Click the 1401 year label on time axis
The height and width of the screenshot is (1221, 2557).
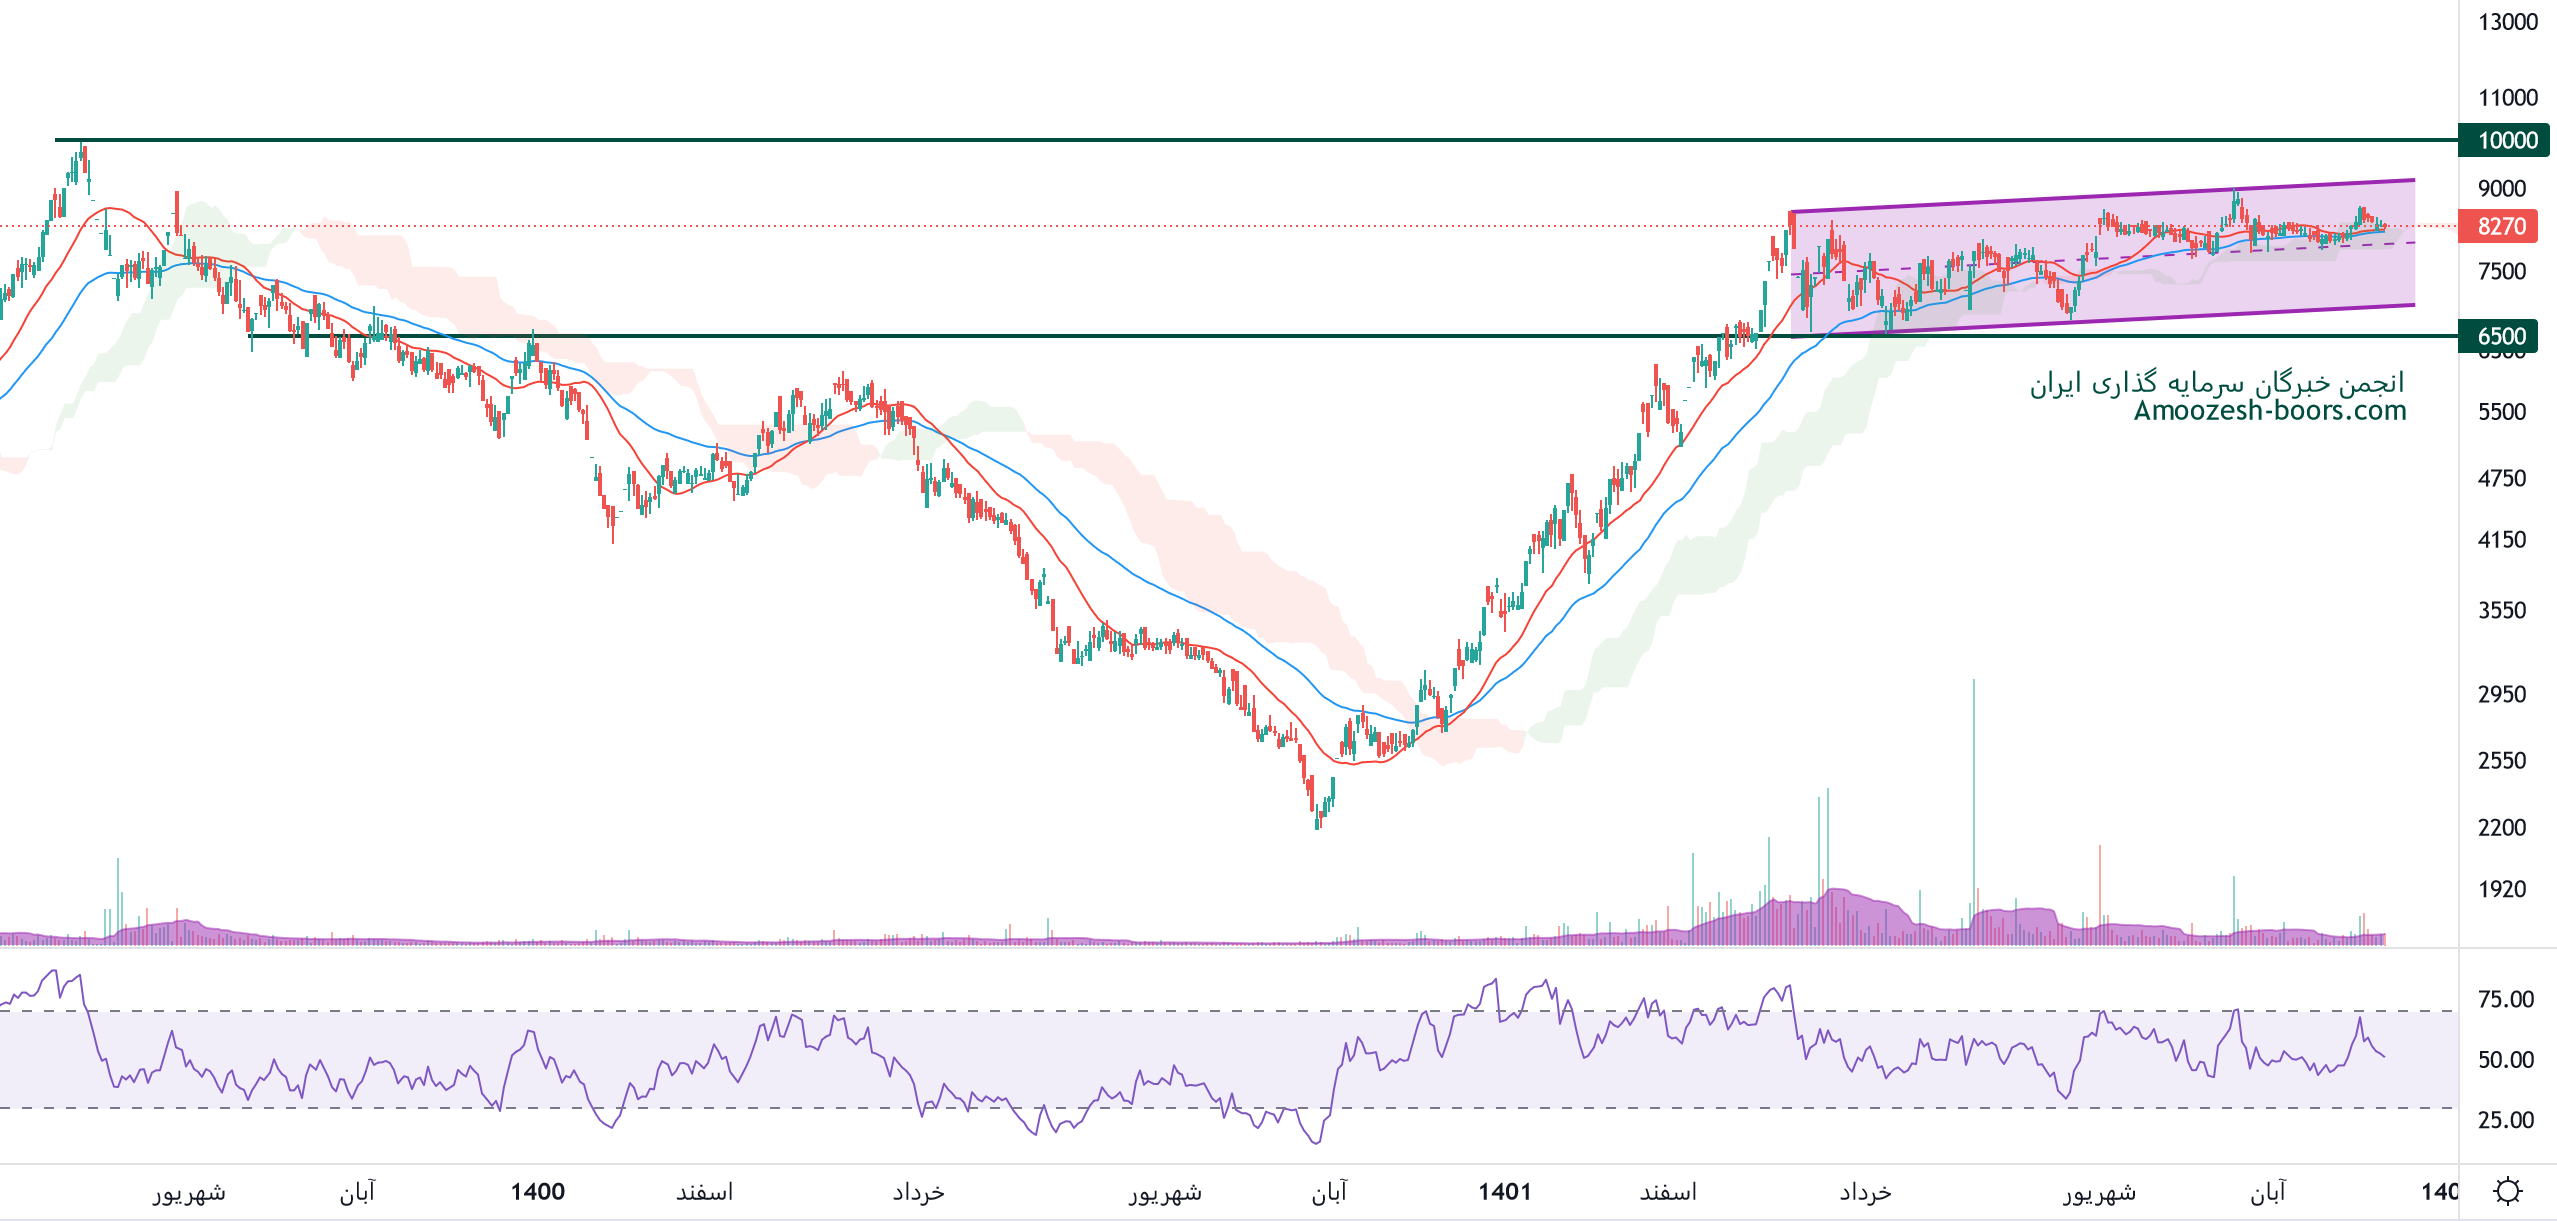1504,1191
